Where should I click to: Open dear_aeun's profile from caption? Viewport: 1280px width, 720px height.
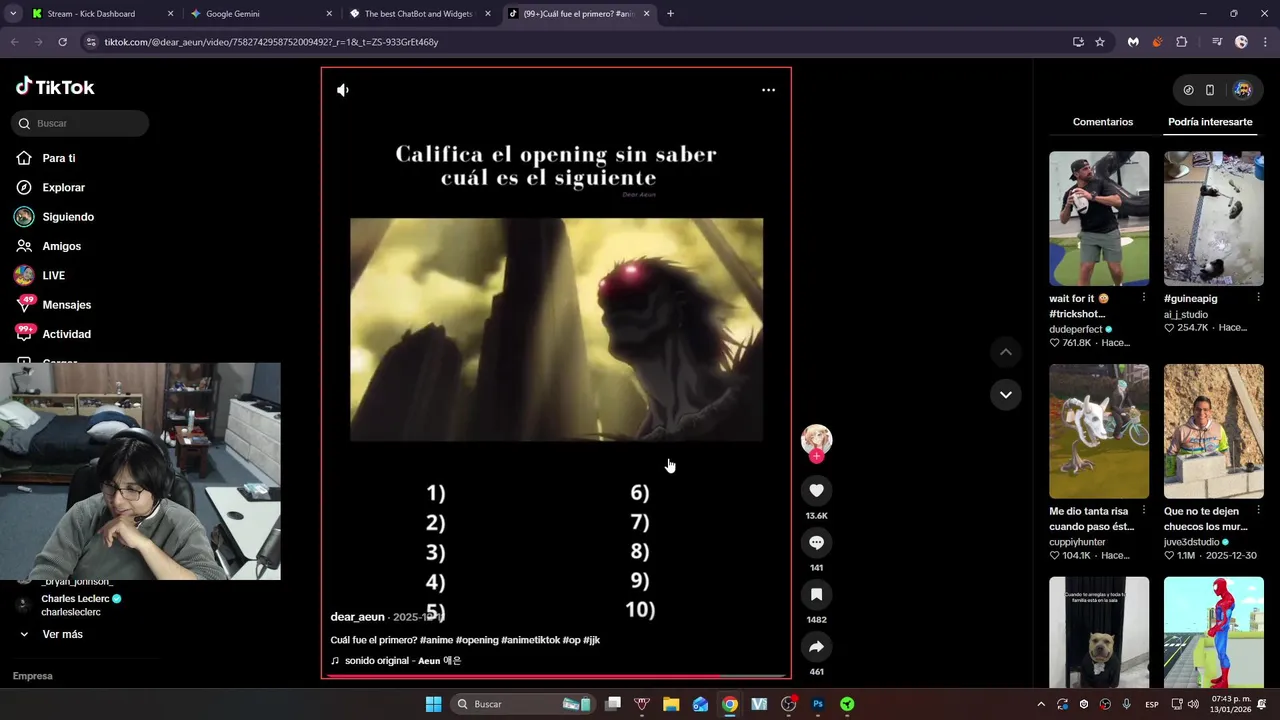pyautogui.click(x=357, y=617)
